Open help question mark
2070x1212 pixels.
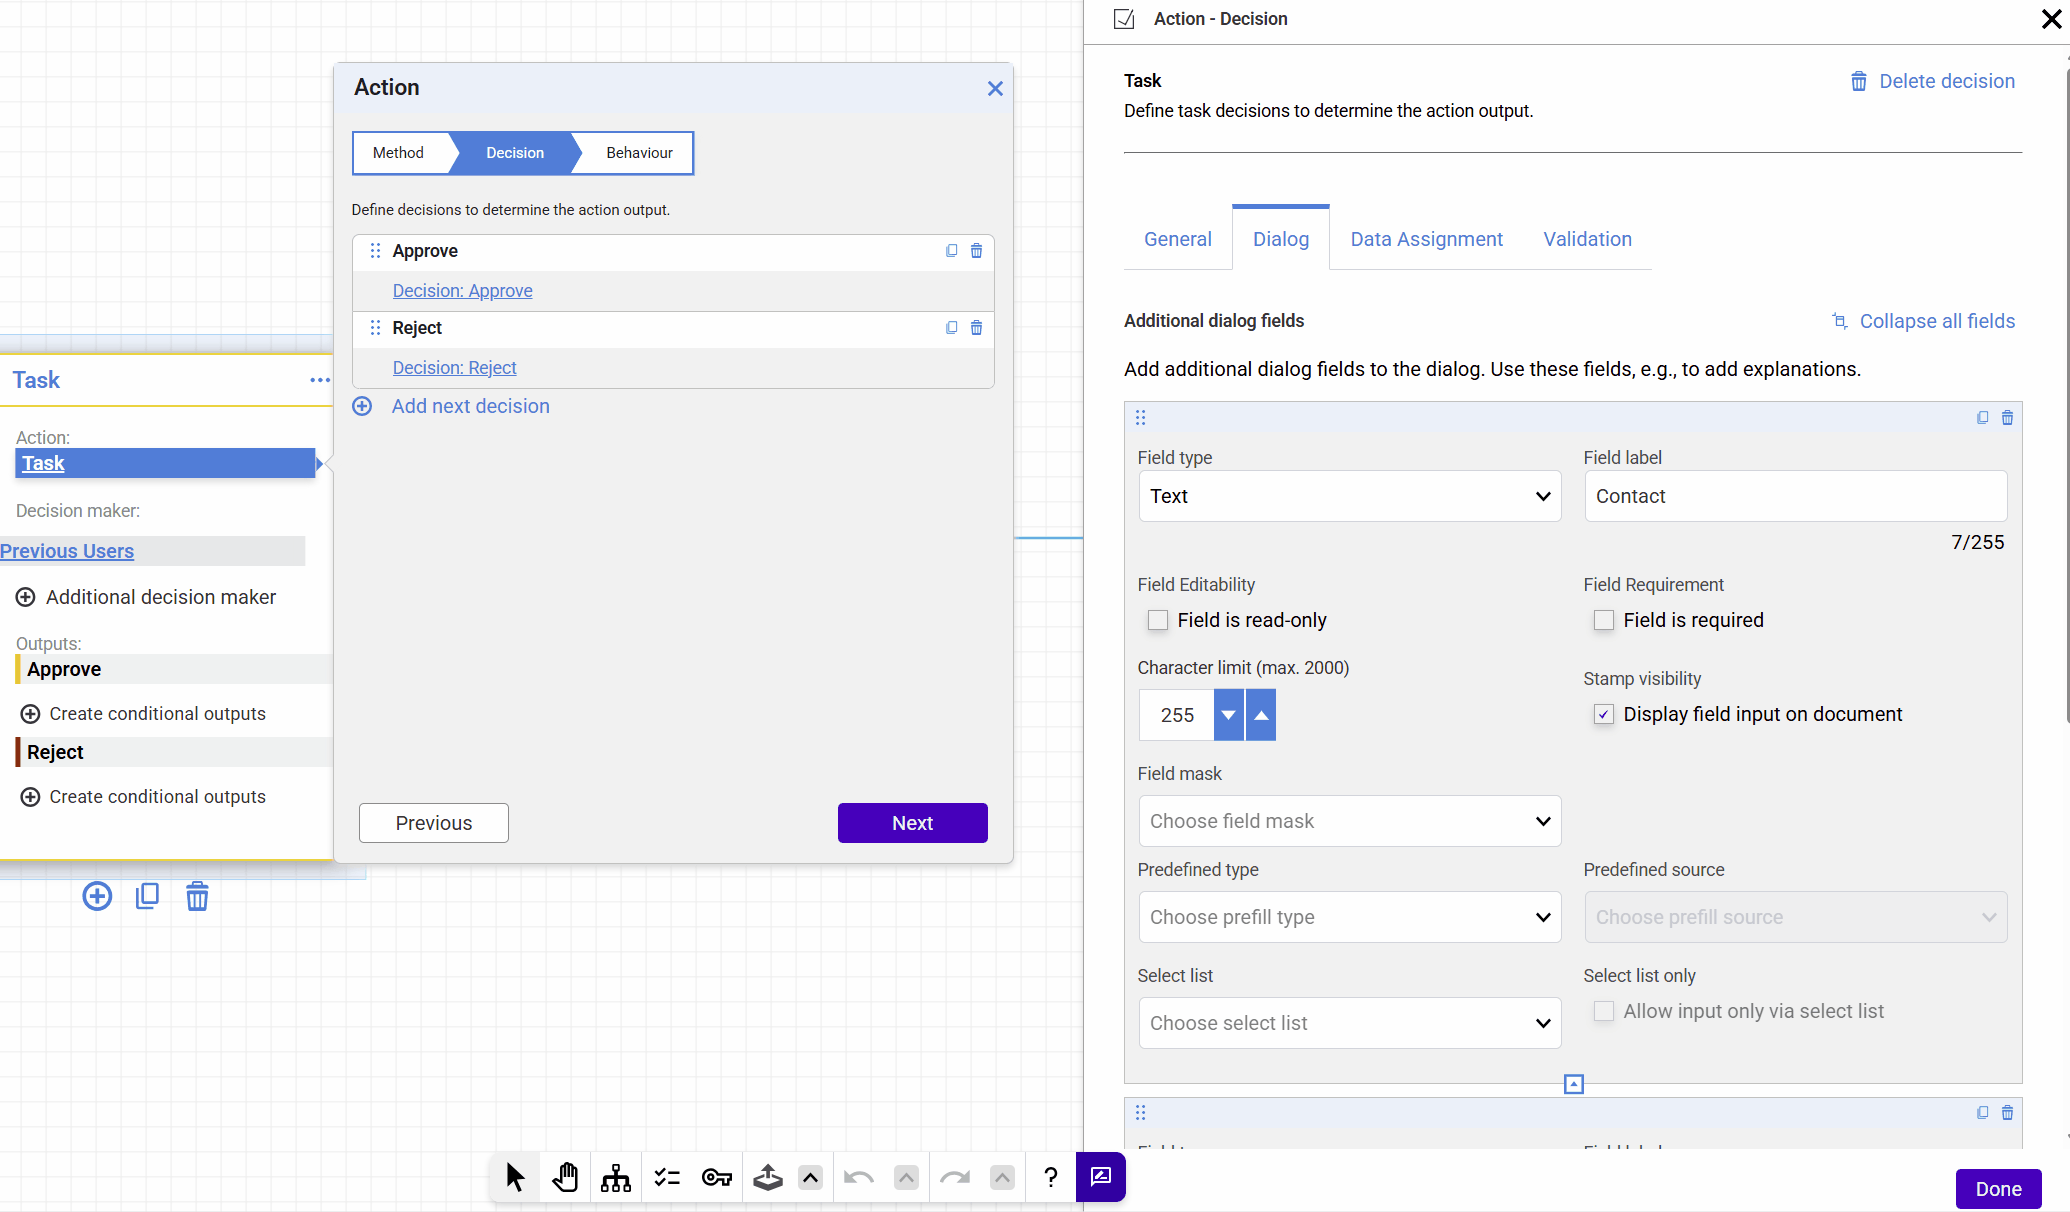click(1050, 1177)
